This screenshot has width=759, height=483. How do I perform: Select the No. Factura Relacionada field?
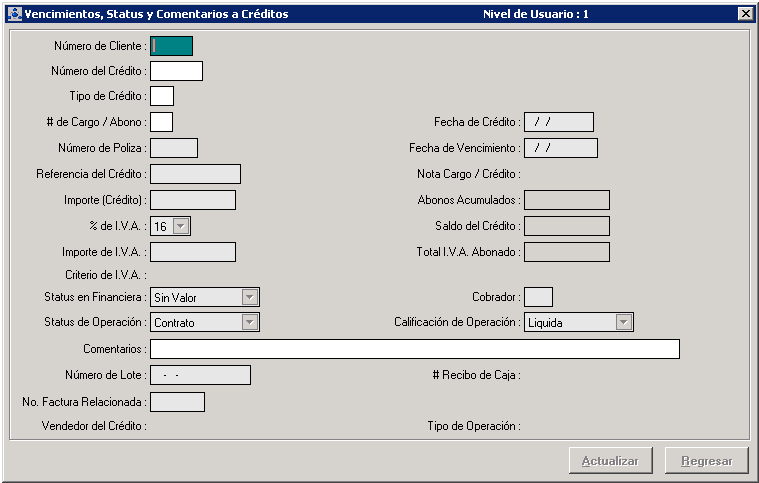[177, 402]
